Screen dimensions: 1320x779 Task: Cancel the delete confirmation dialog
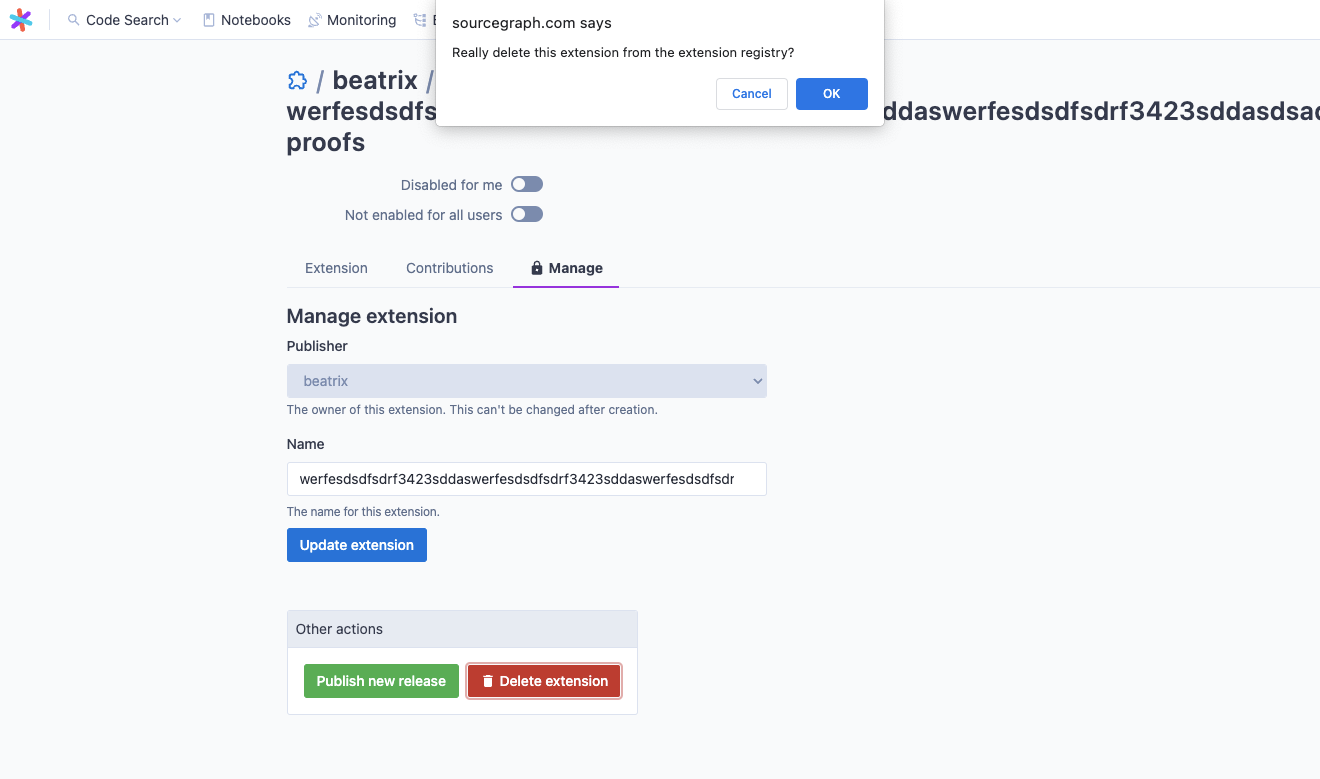(x=752, y=94)
